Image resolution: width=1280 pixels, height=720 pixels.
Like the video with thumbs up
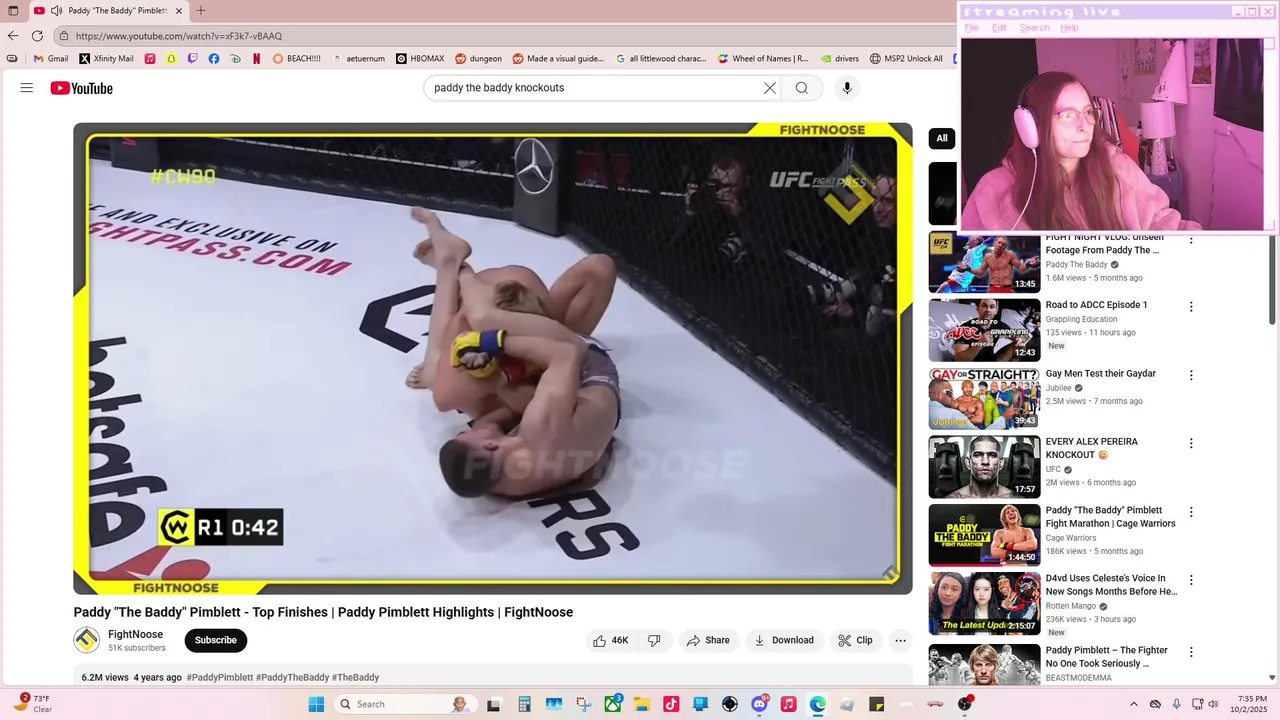pyautogui.click(x=610, y=640)
